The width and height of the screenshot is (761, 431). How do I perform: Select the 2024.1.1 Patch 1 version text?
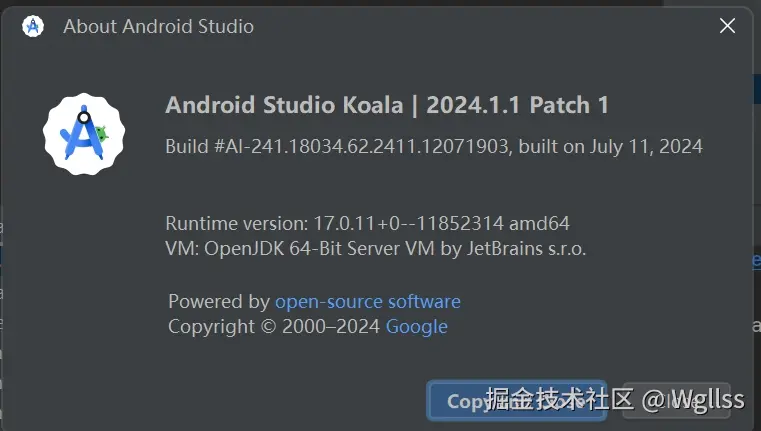pos(517,105)
